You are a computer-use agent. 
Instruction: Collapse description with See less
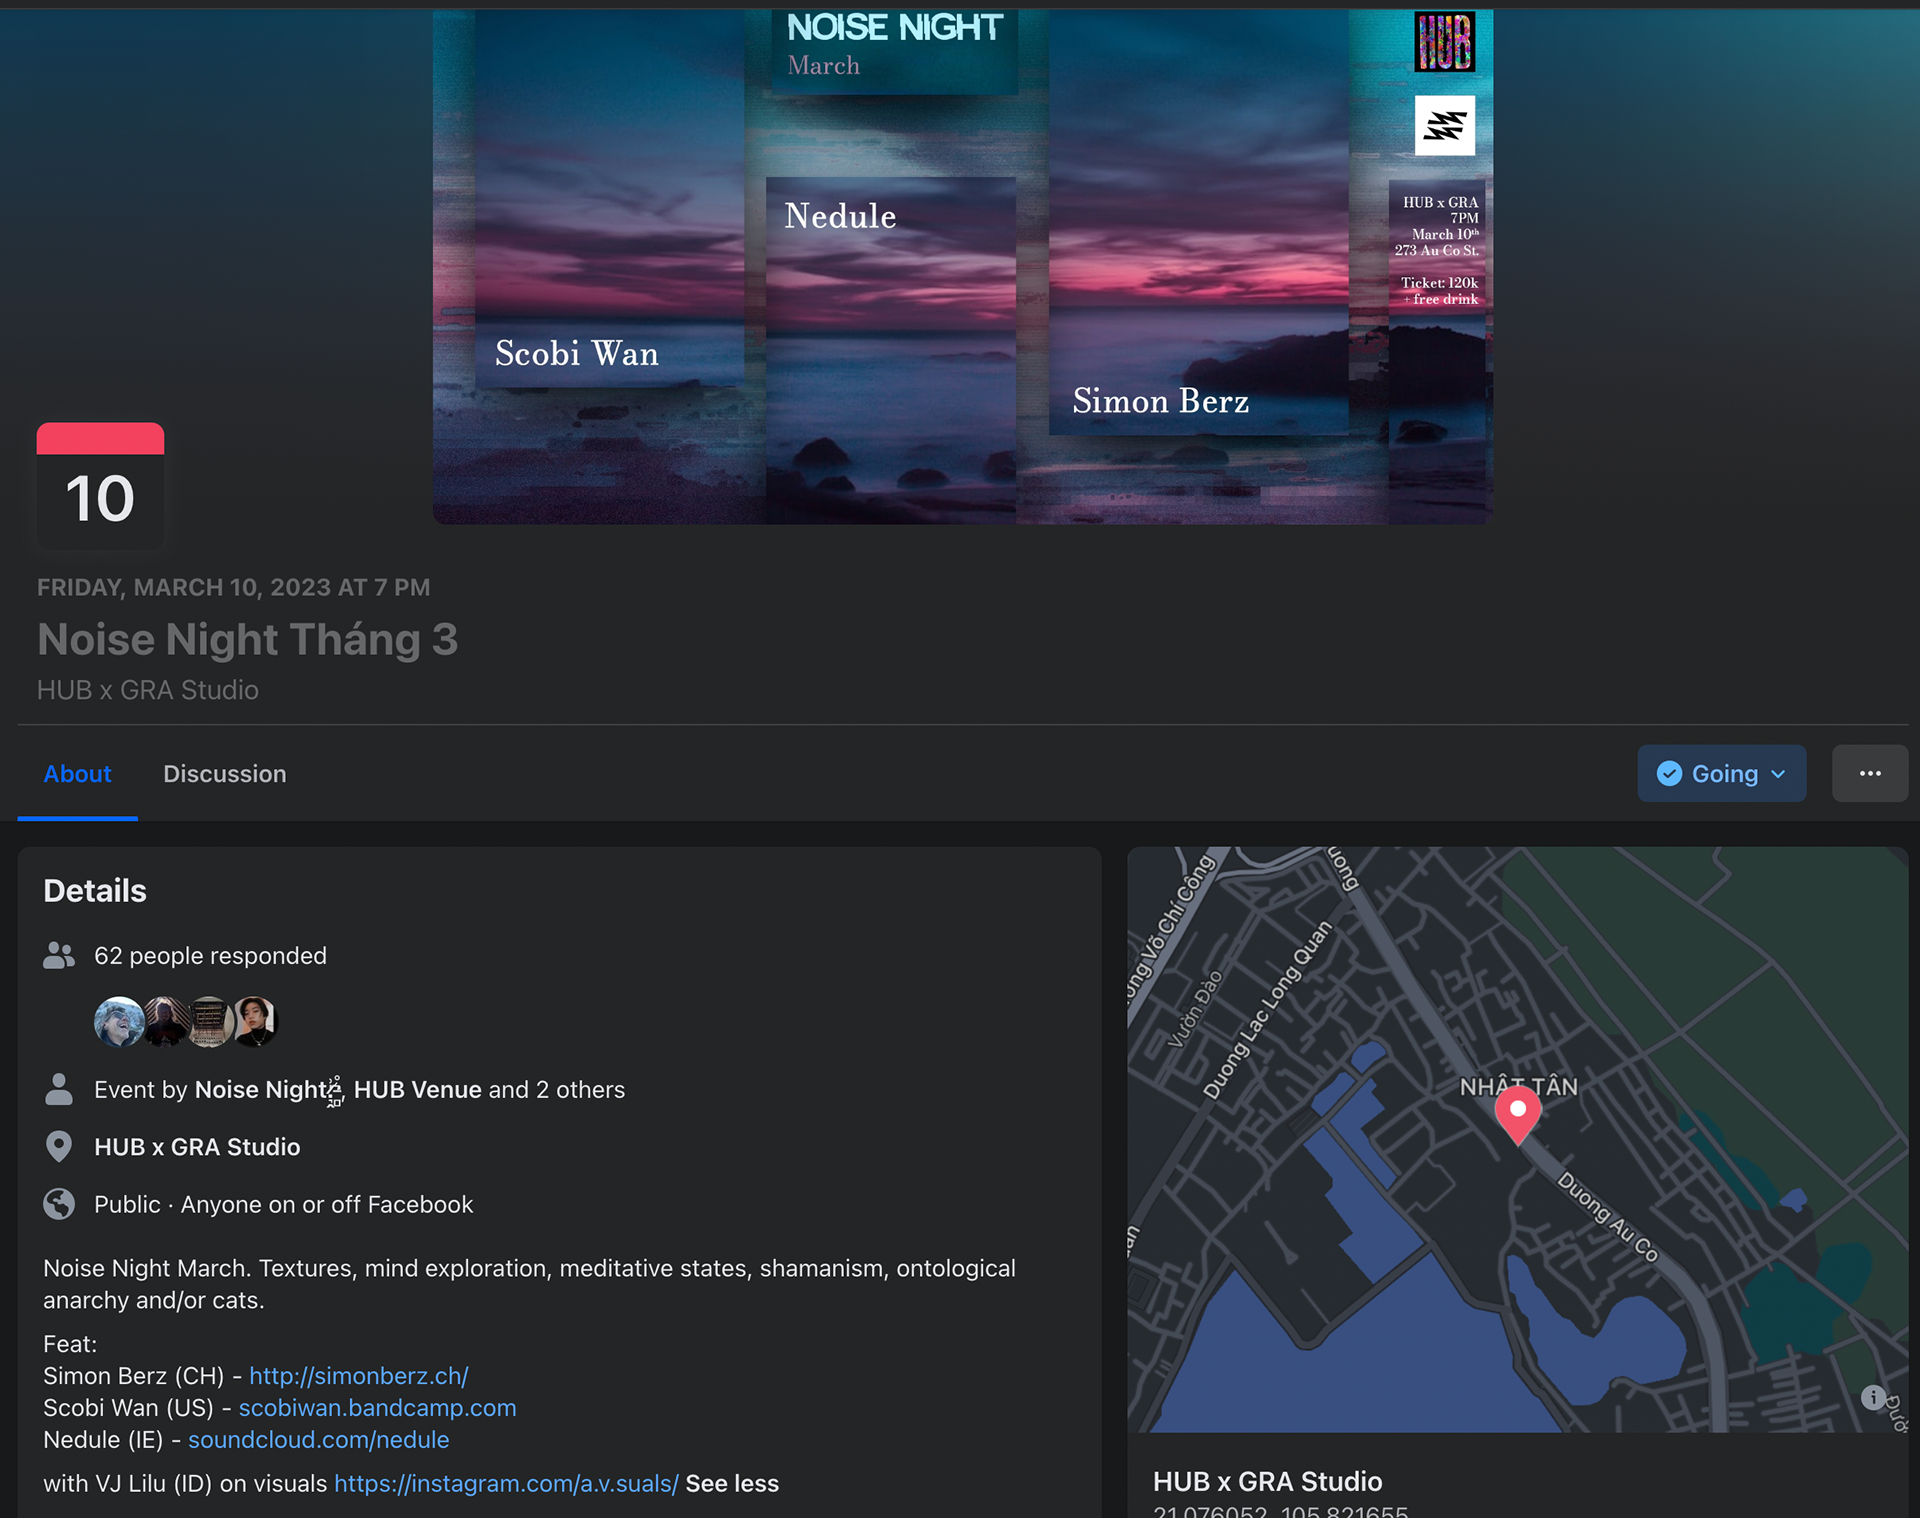pyautogui.click(x=732, y=1484)
